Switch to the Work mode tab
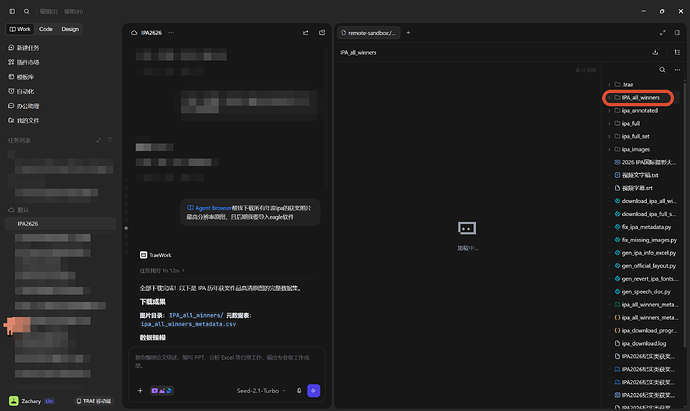 tap(20, 29)
